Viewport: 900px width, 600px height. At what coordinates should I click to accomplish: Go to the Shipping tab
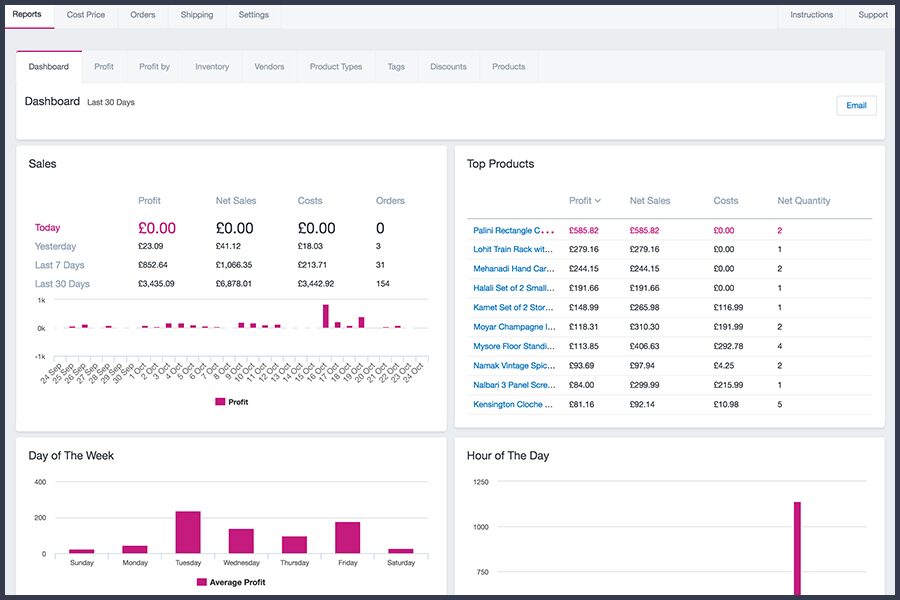197,15
